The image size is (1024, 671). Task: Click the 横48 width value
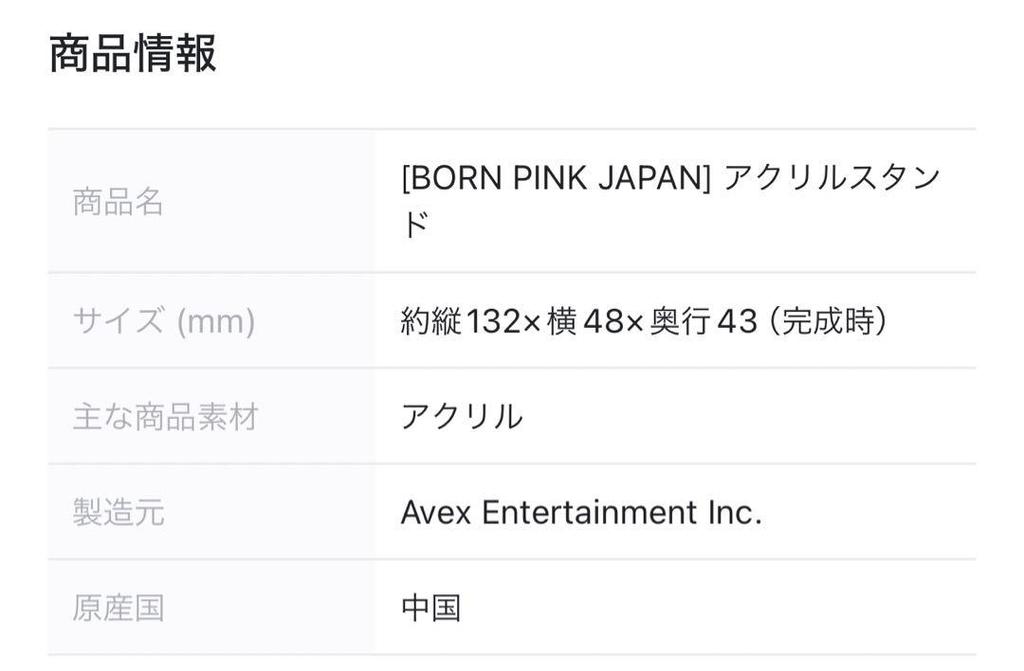click(580, 322)
